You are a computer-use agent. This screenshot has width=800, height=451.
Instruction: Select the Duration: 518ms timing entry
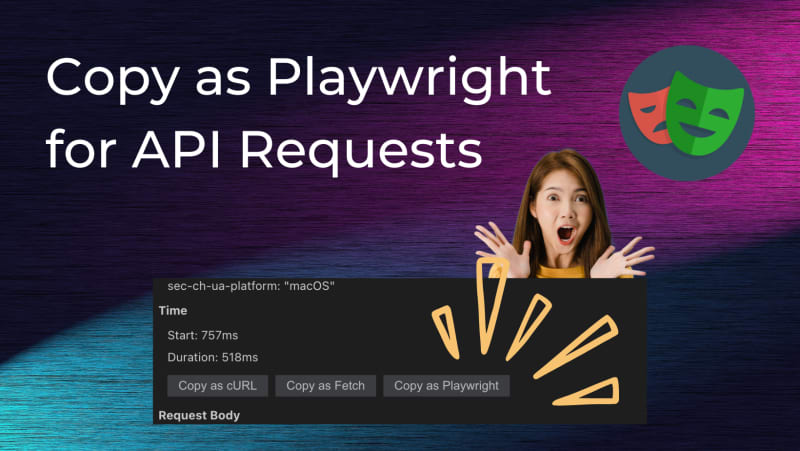pyautogui.click(x=210, y=357)
